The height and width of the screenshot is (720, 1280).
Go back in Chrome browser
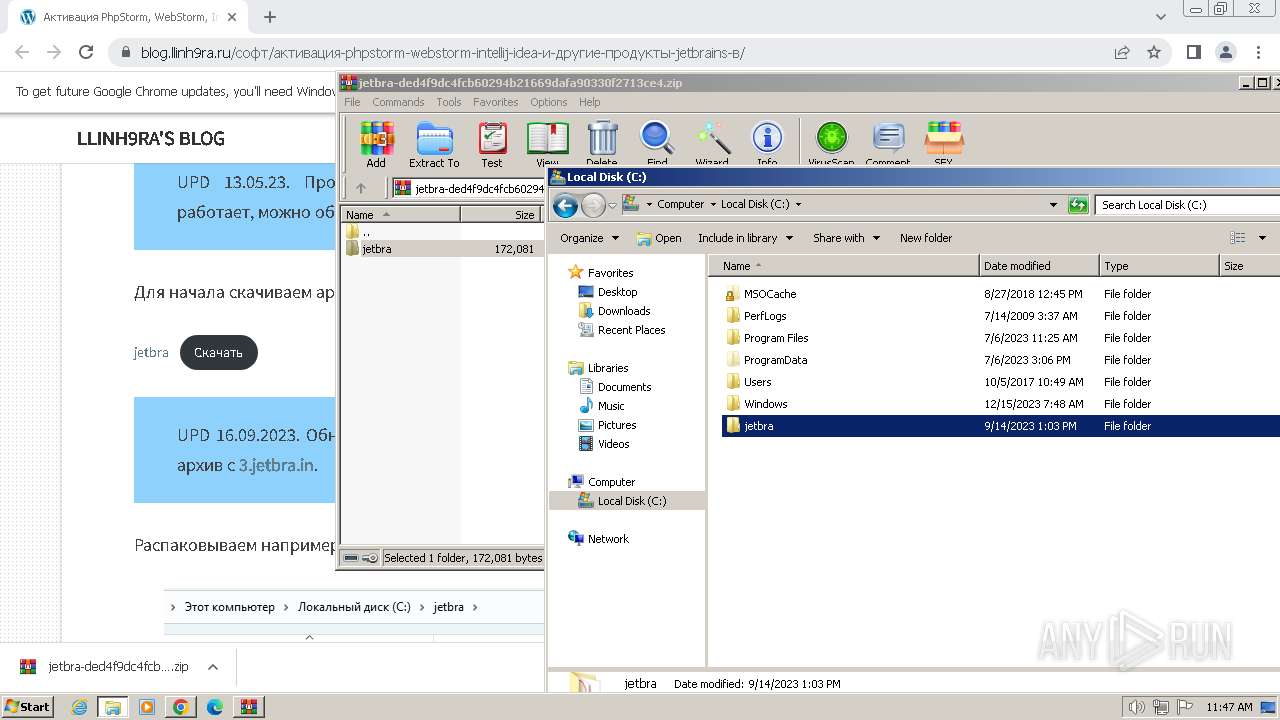pos(22,52)
